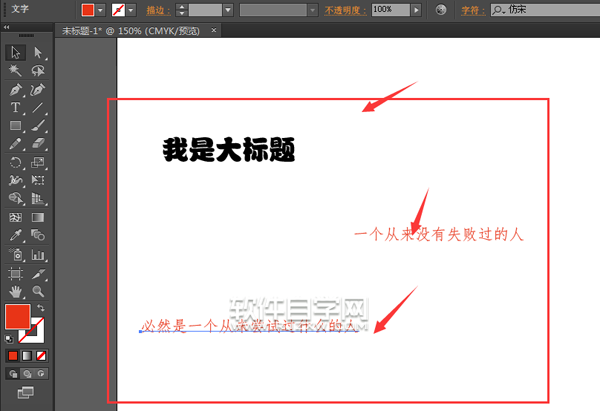Select the Paintbrush tool
This screenshot has width=600, height=411.
point(38,126)
